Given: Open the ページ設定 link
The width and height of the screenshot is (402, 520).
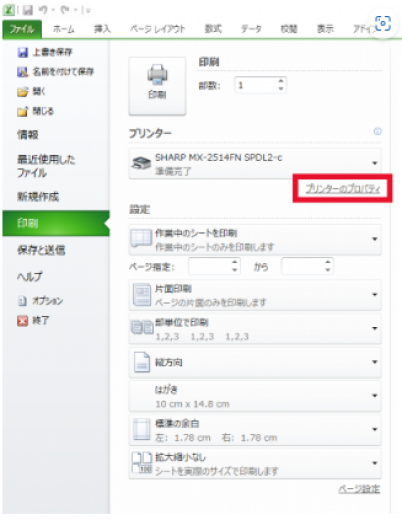Looking at the screenshot, I should click(359, 489).
